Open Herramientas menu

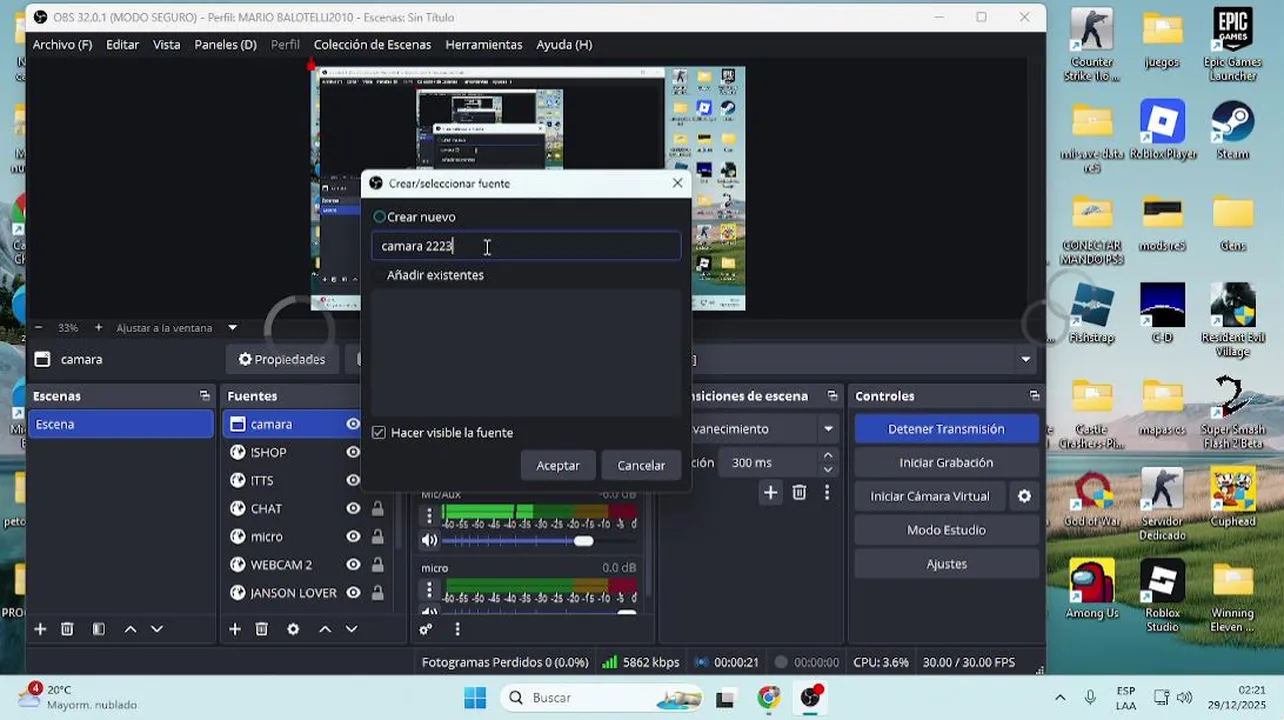(484, 44)
